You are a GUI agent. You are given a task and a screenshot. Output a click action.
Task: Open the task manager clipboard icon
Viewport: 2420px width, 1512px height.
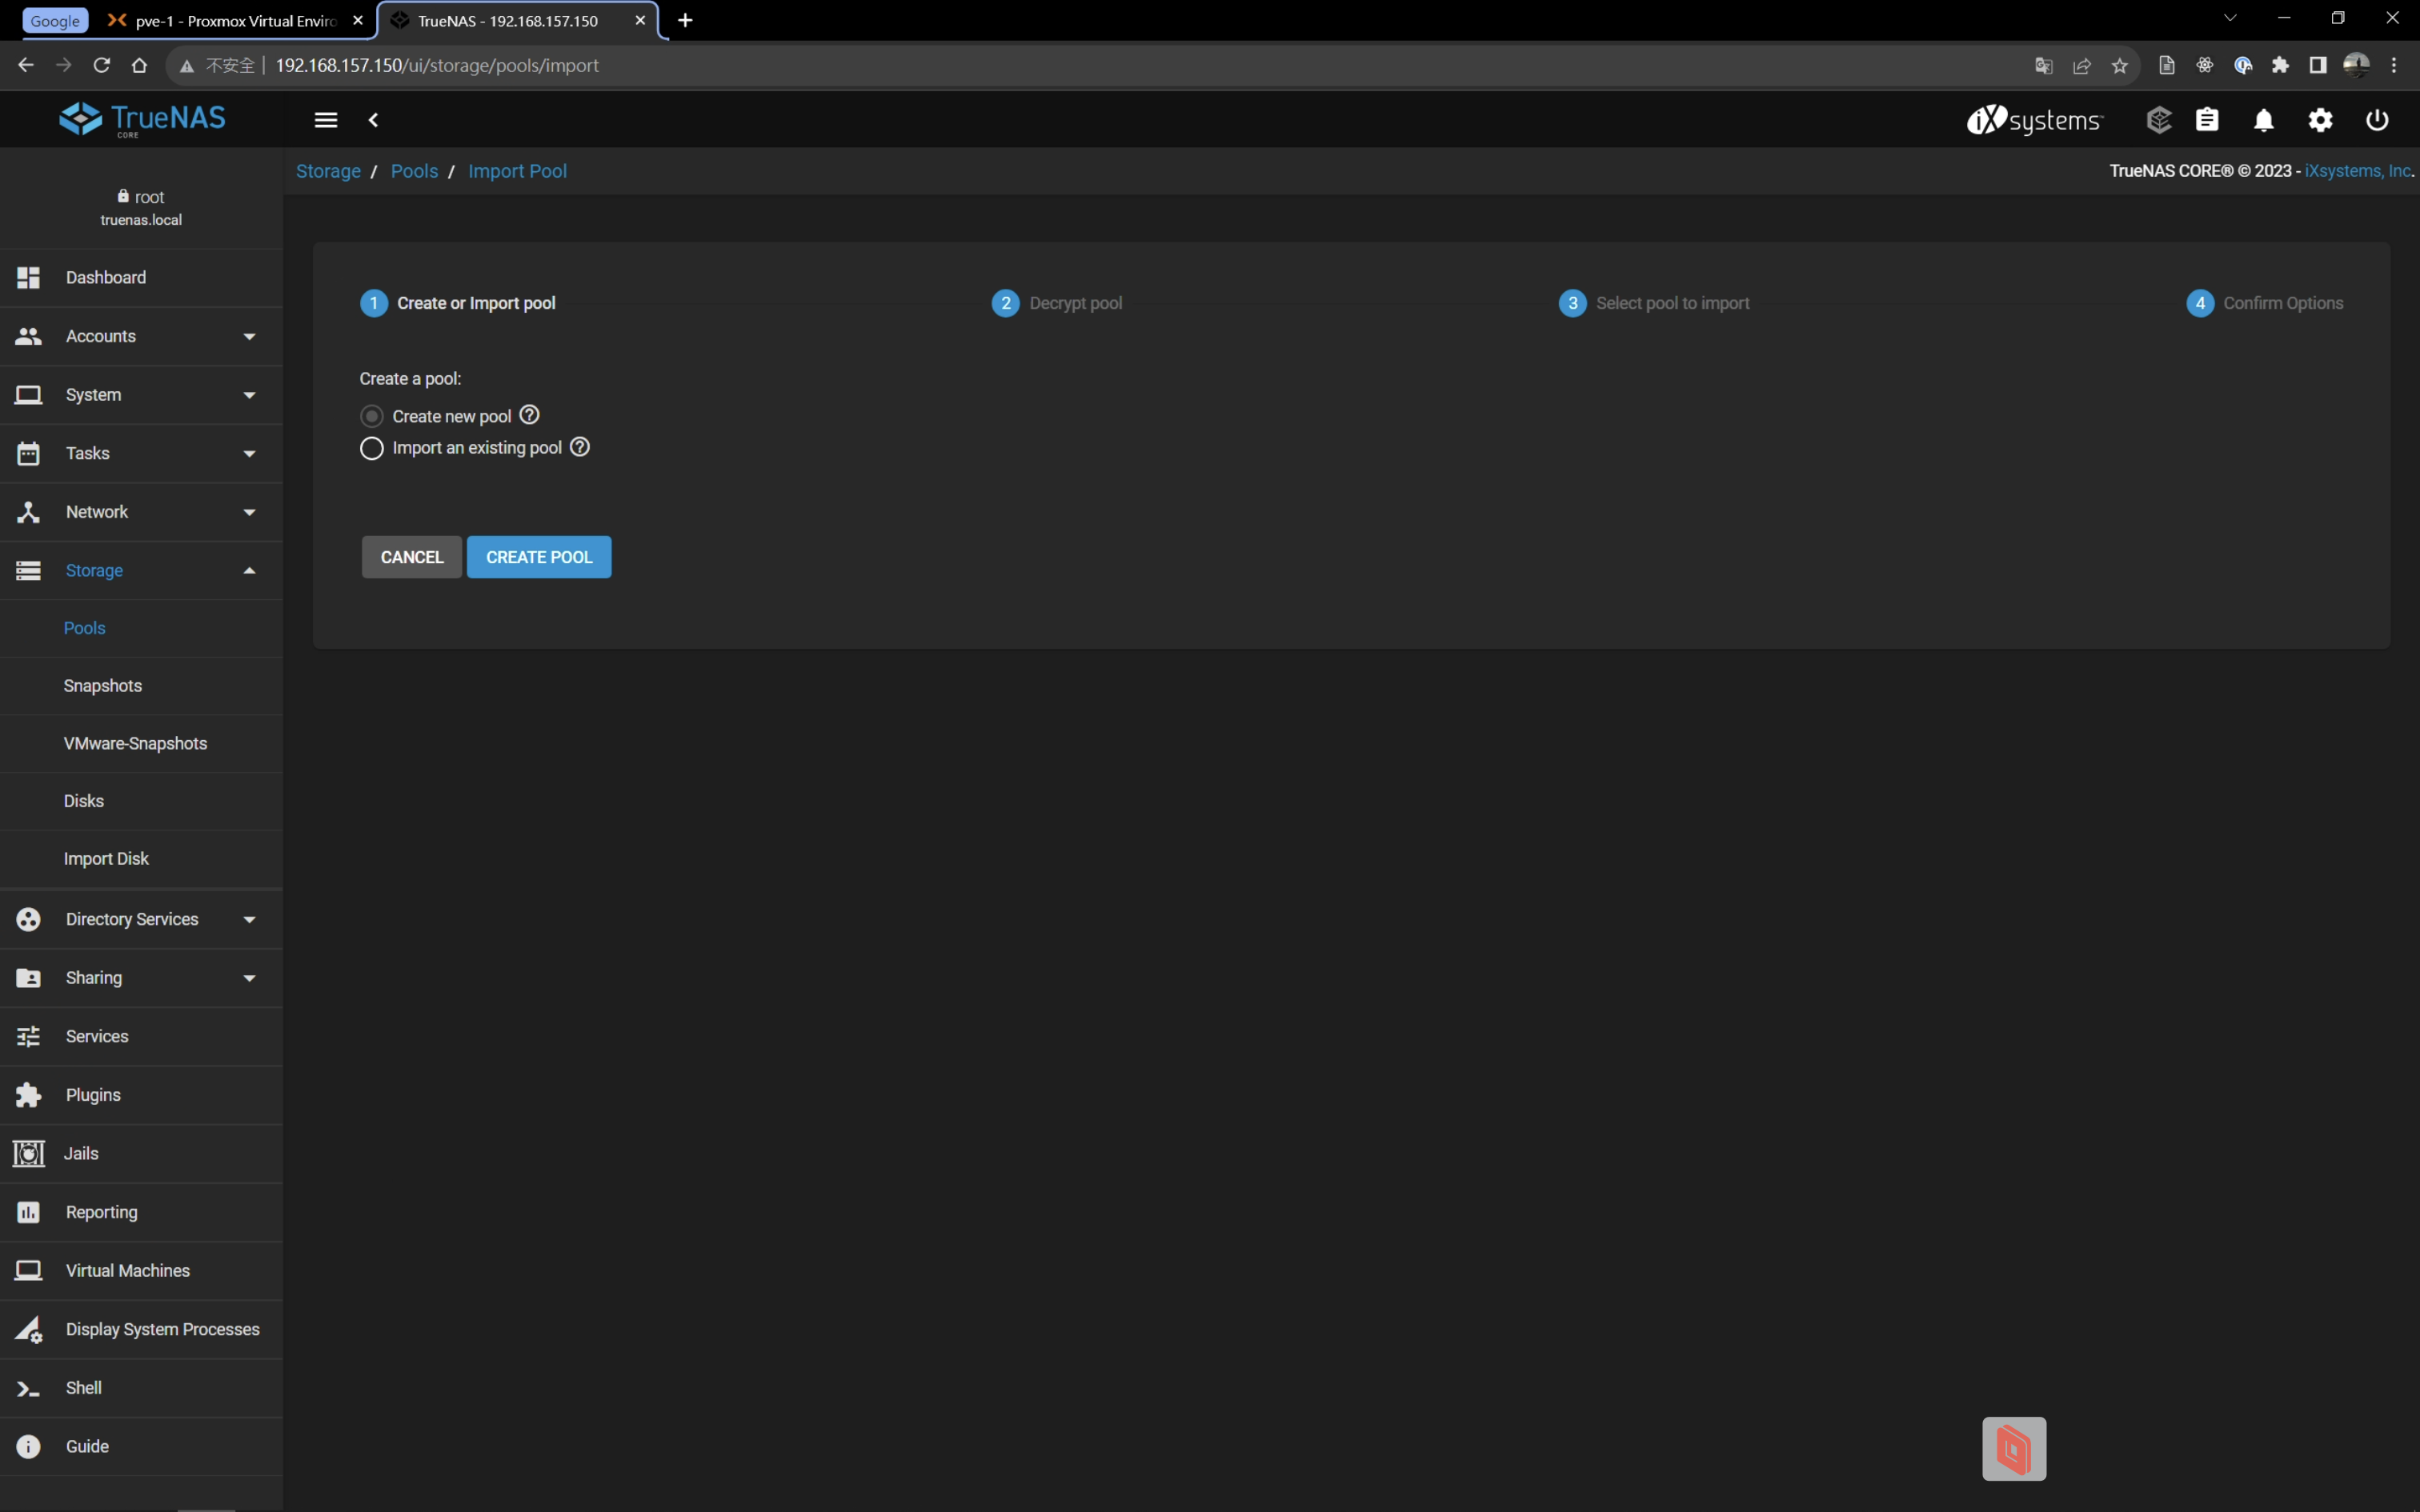pyautogui.click(x=2207, y=120)
